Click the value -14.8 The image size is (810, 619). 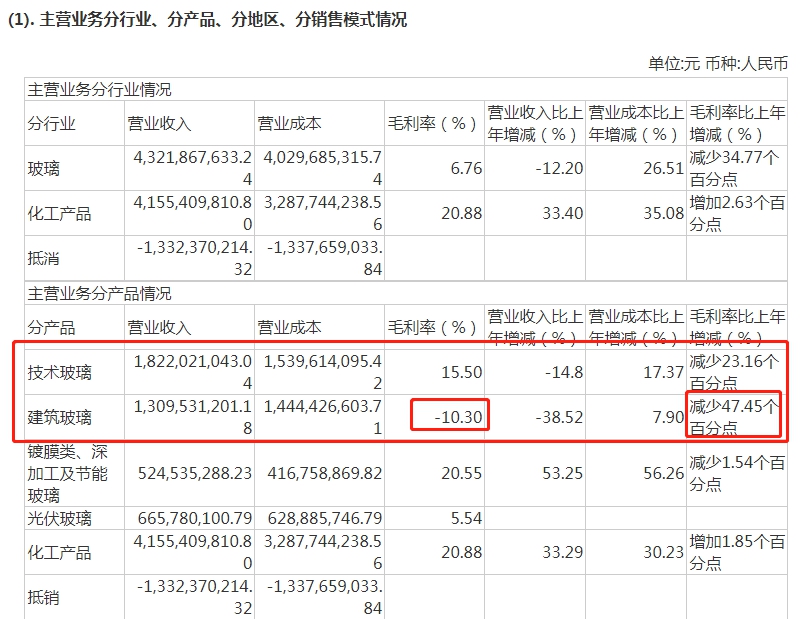tap(564, 373)
